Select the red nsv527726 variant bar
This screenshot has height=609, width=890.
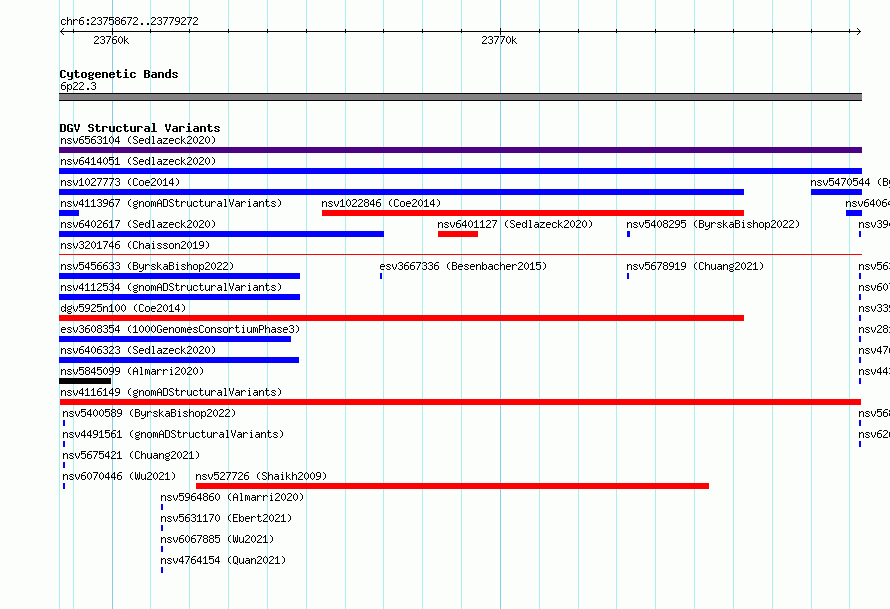(x=452, y=486)
